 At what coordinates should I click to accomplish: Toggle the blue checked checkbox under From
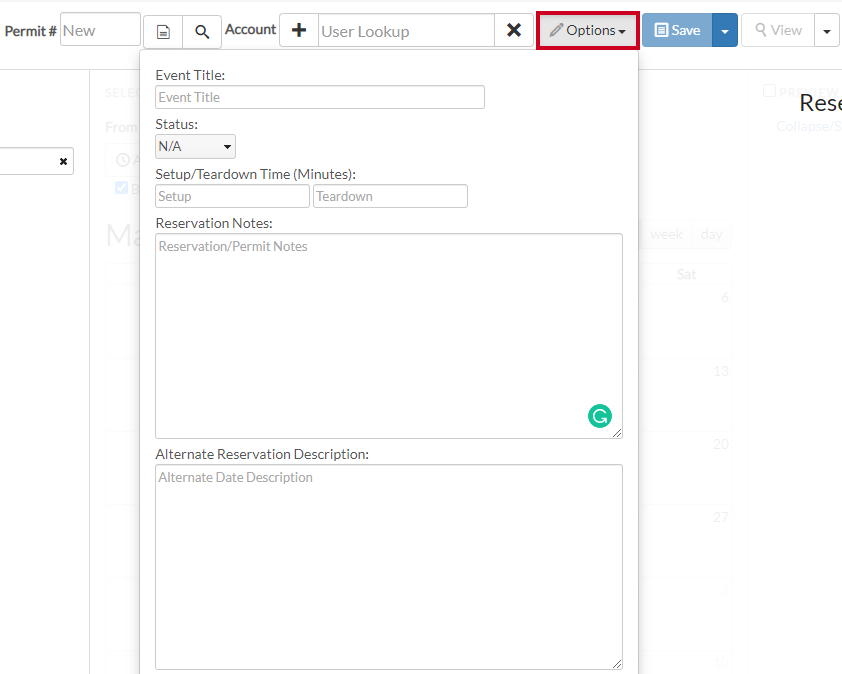pos(121,187)
